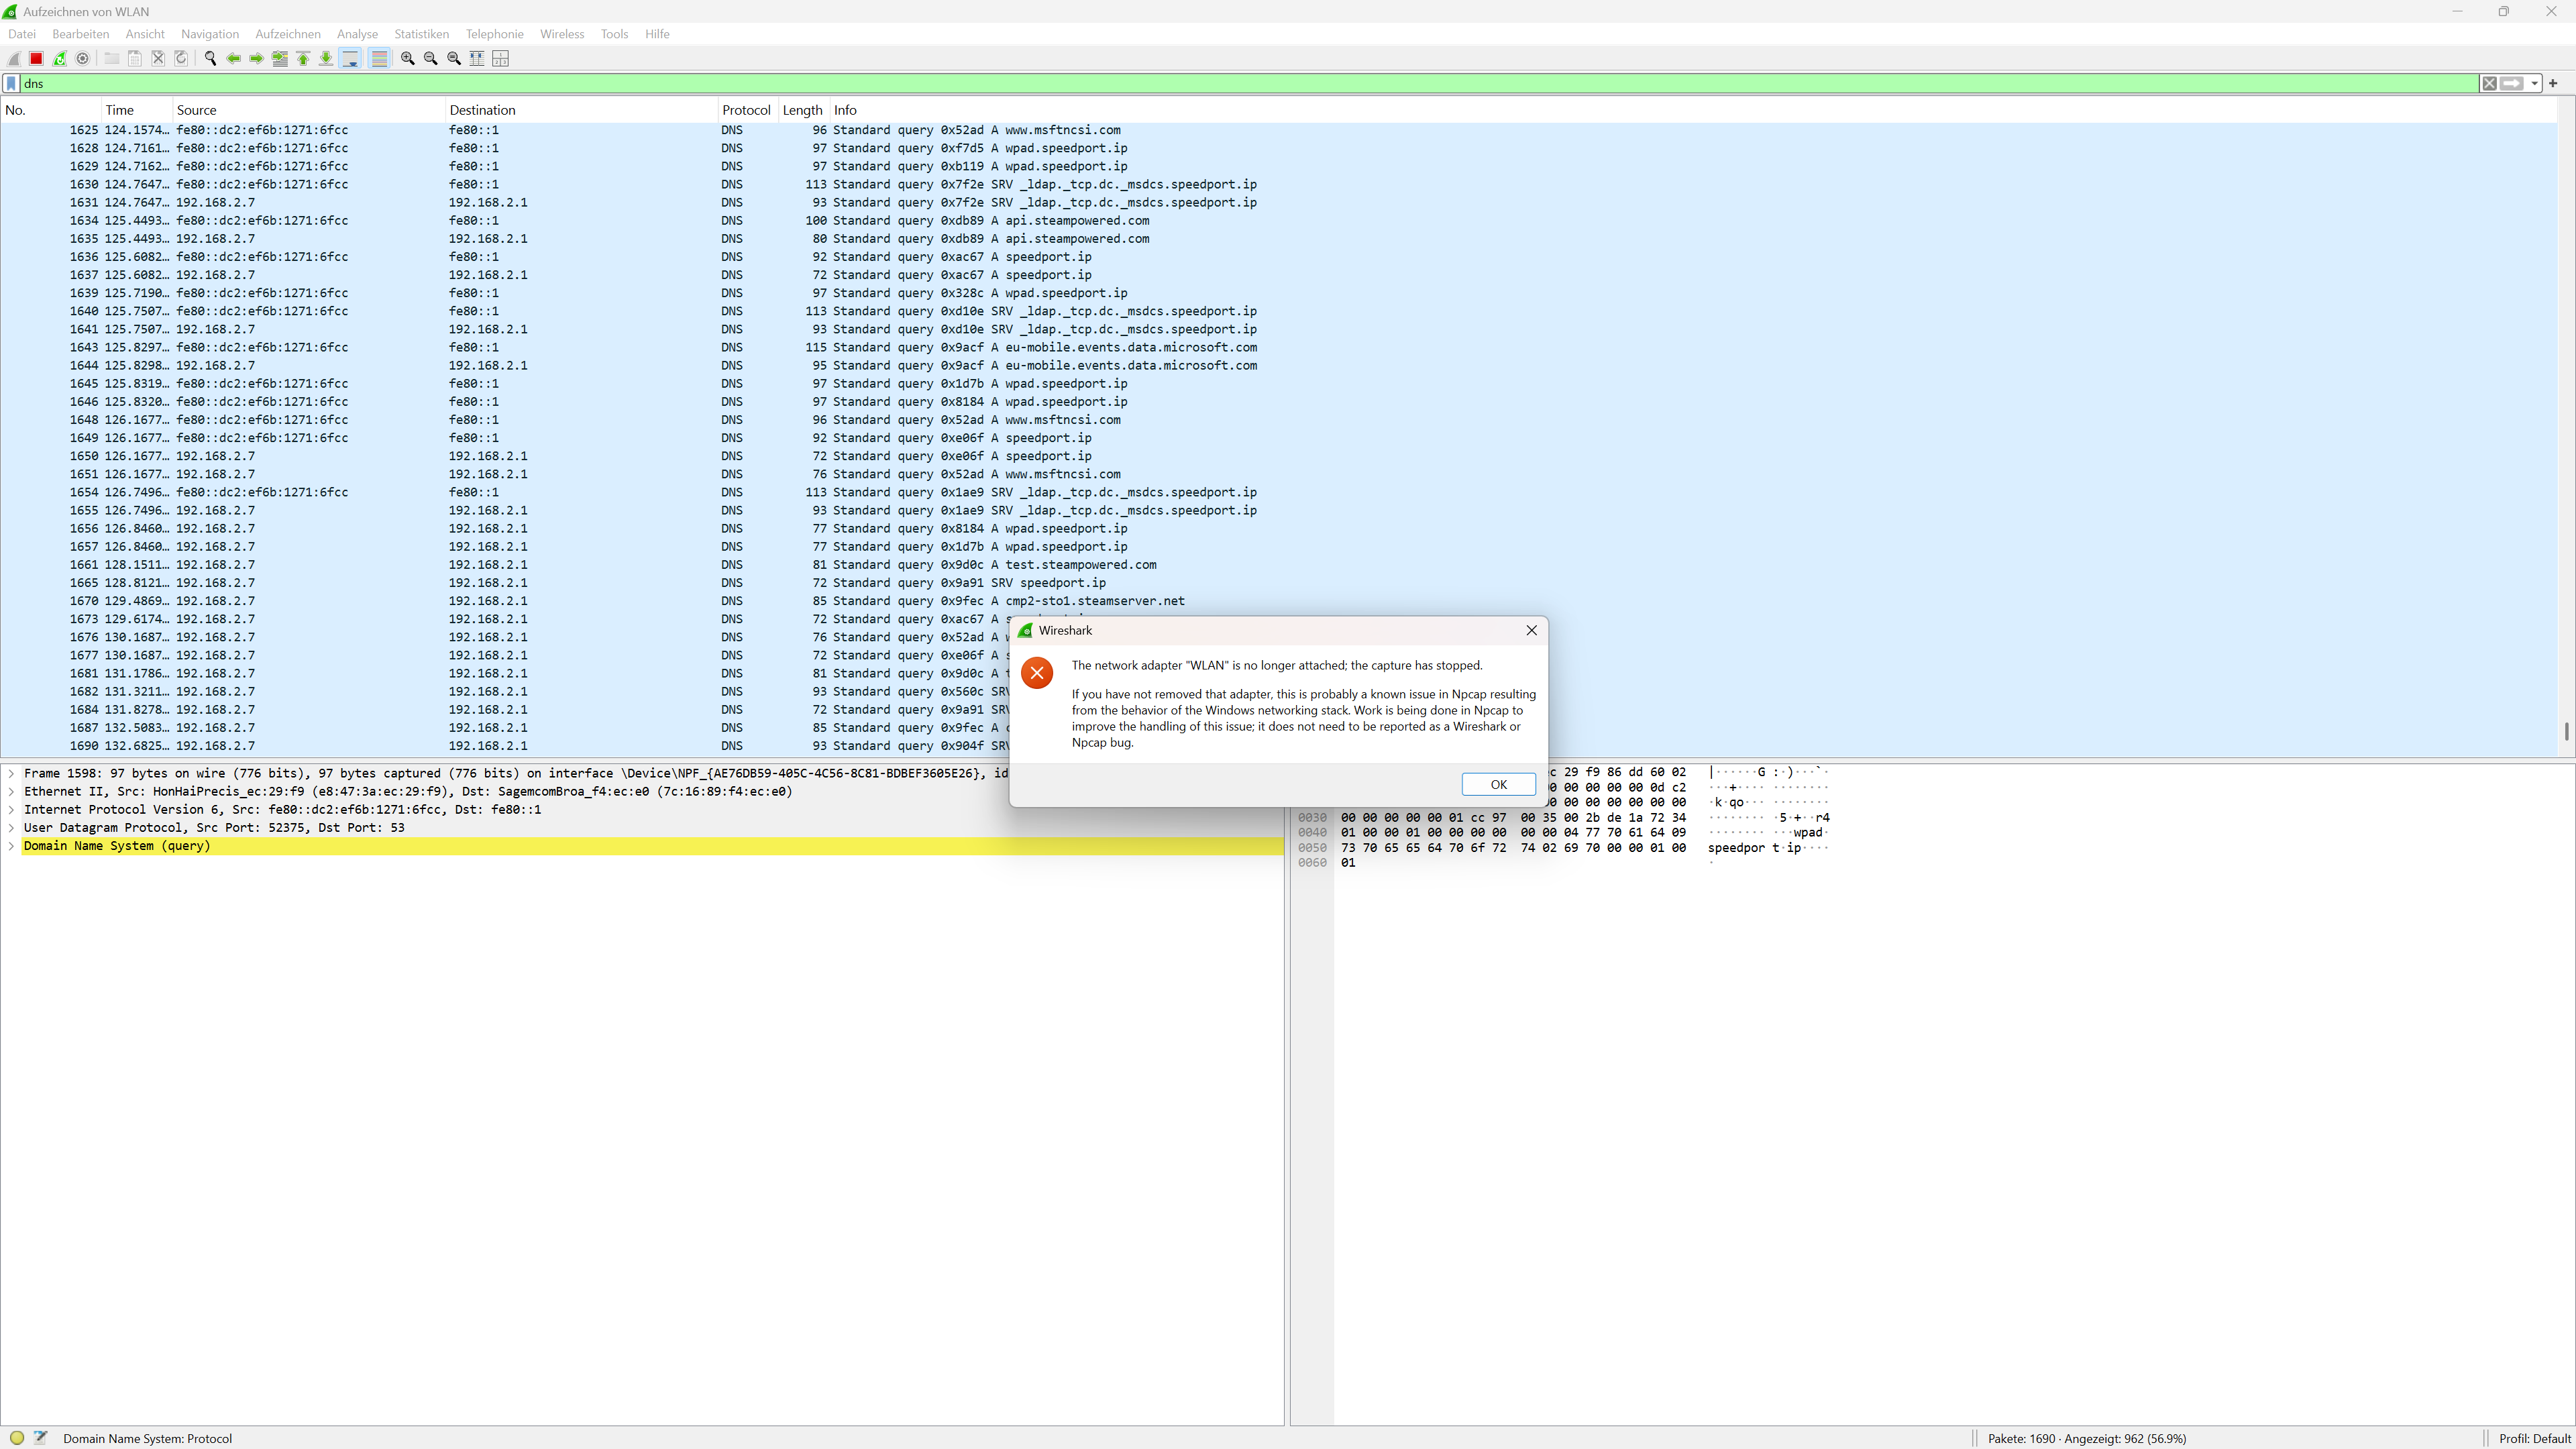Expand the Domain Name System (query) tree

tap(11, 846)
